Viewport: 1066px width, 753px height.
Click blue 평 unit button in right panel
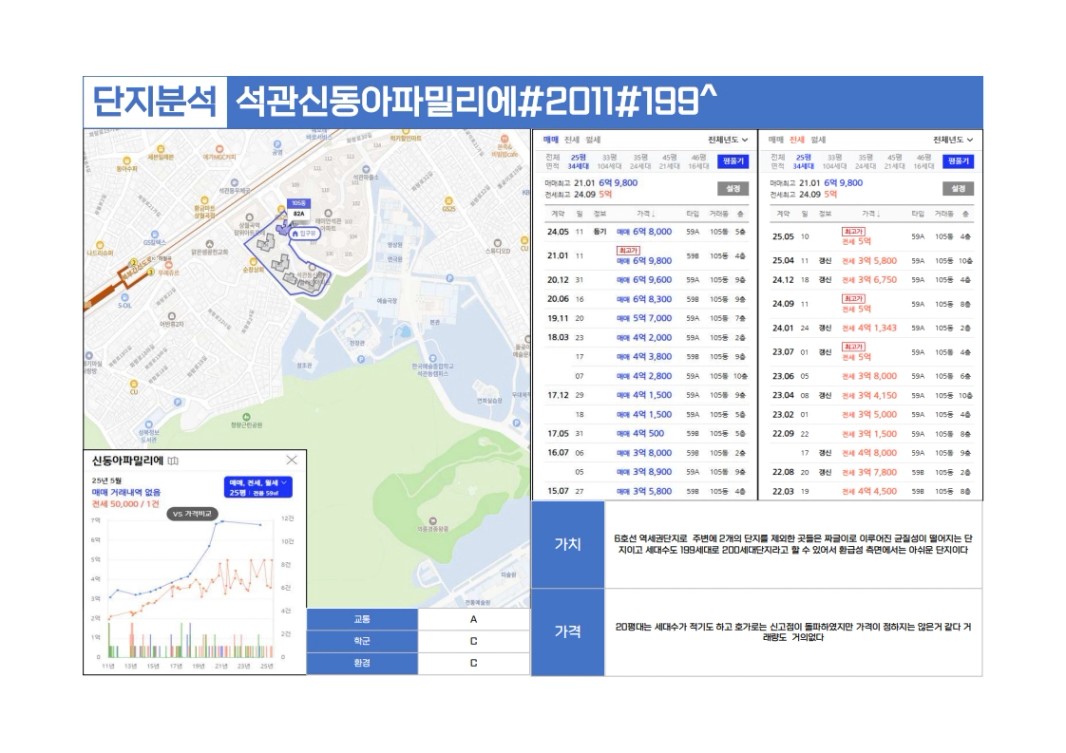[x=958, y=162]
